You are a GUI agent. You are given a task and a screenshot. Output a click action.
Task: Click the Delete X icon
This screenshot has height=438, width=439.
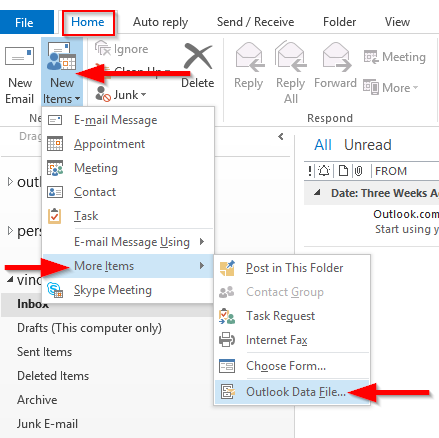click(x=198, y=56)
